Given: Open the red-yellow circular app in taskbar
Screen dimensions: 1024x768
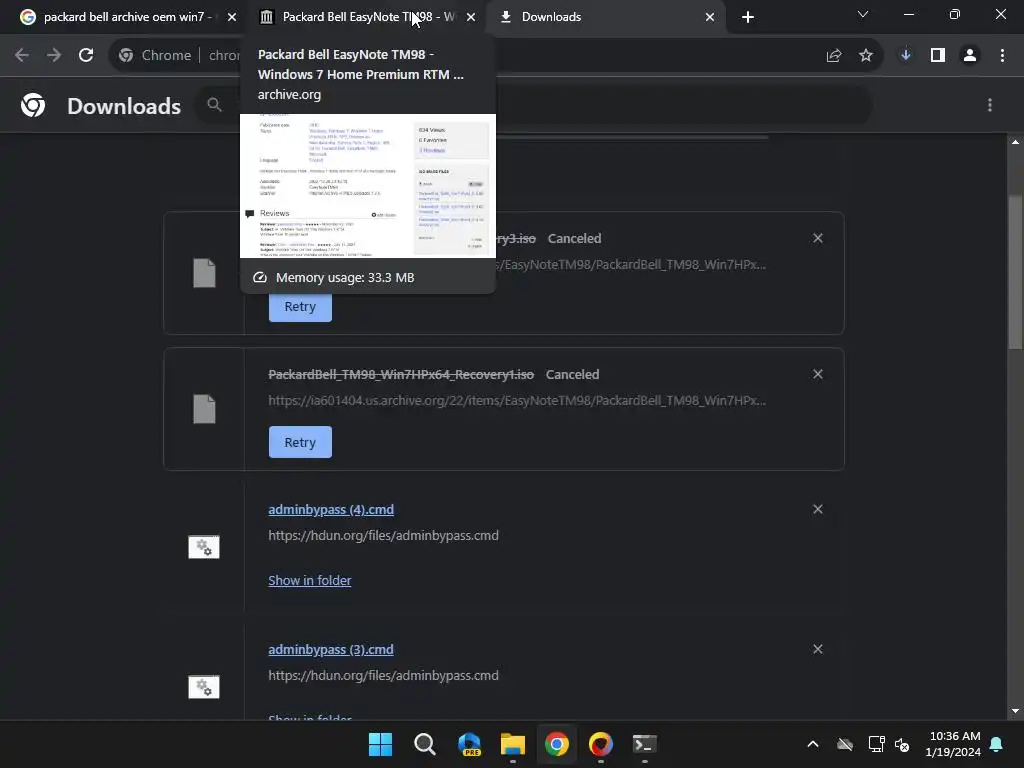Looking at the screenshot, I should [601, 744].
